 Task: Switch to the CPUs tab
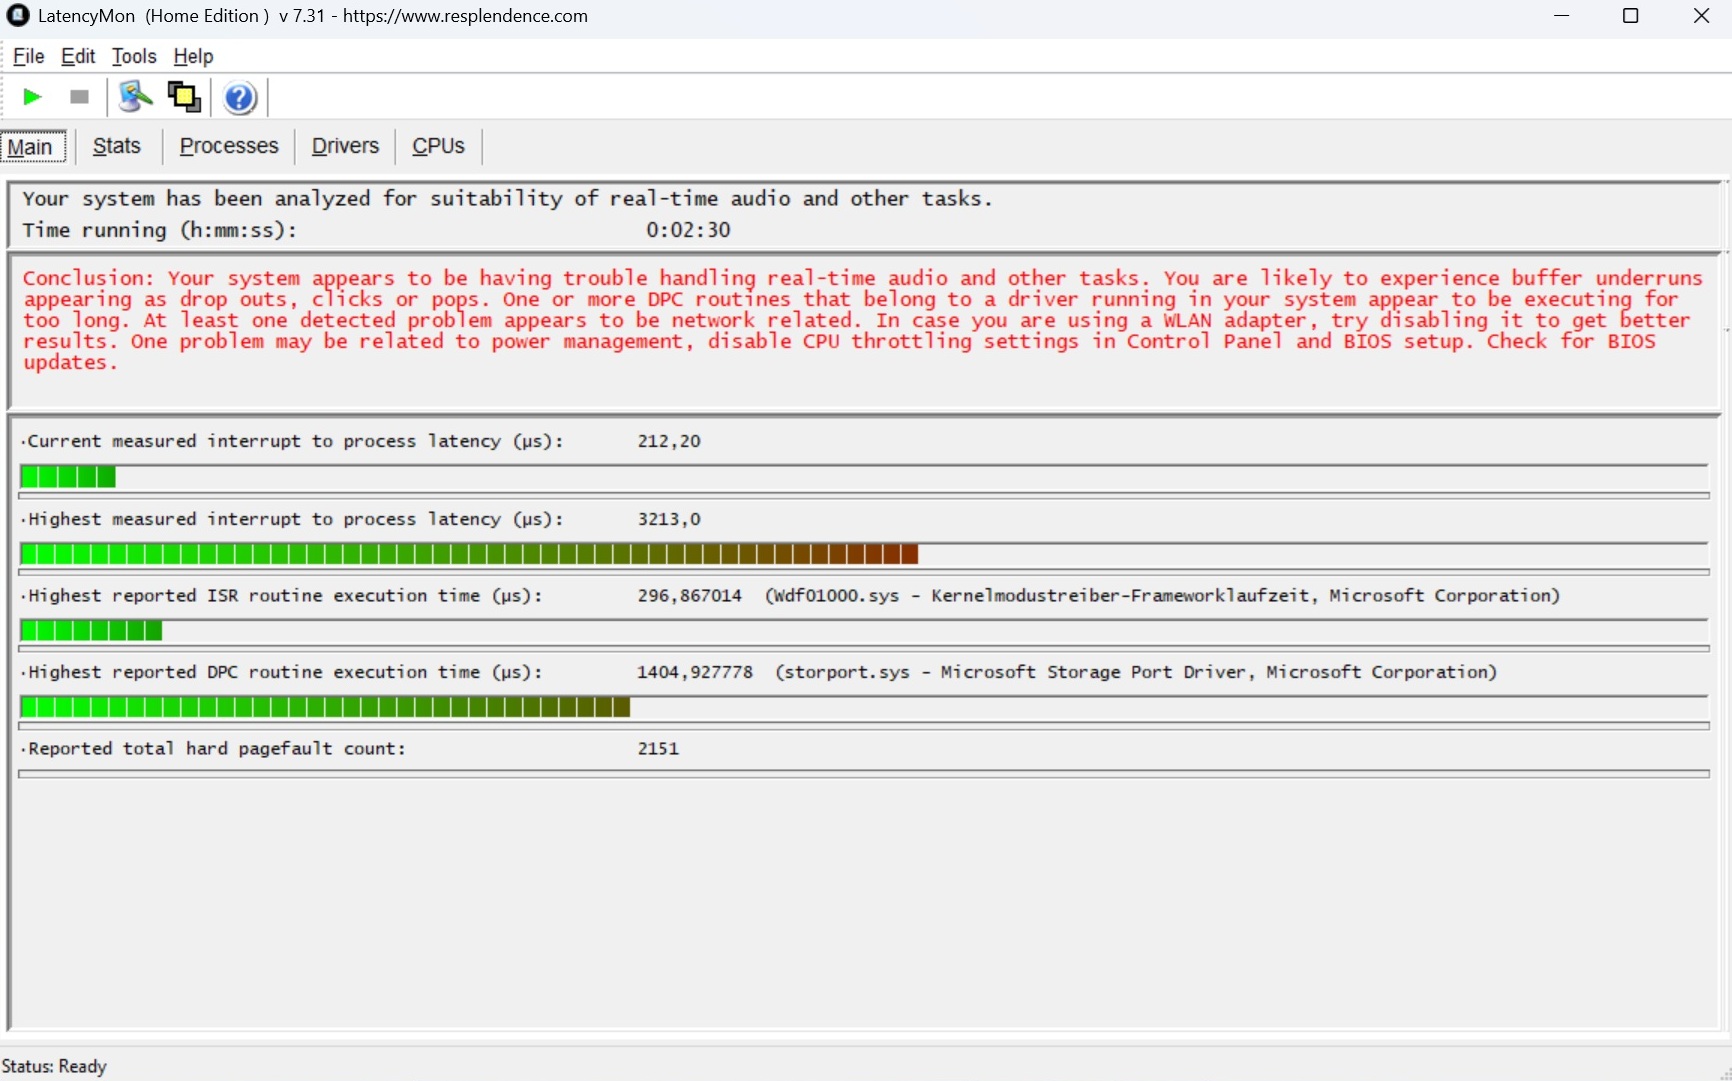point(438,146)
